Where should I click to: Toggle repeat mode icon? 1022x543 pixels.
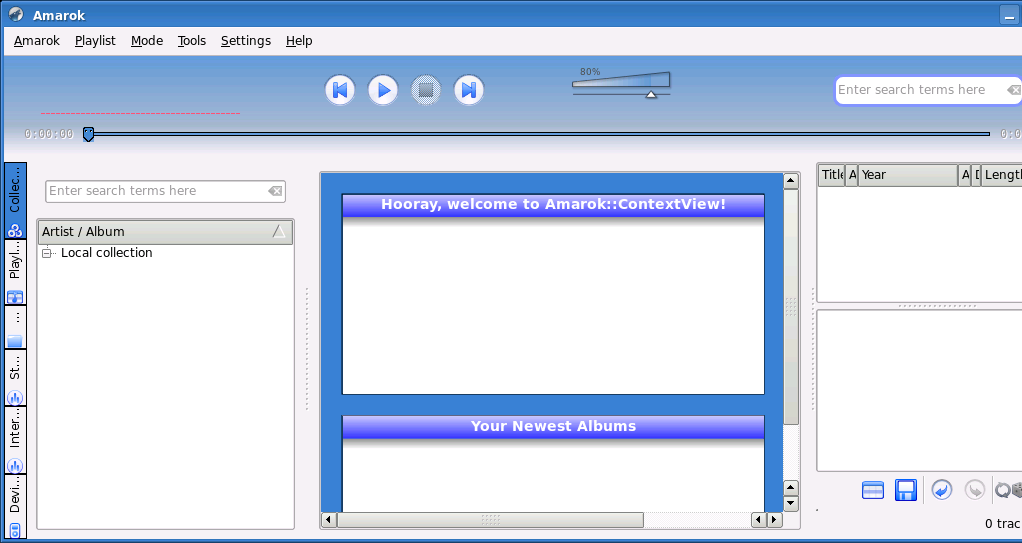pyautogui.click(x=1002, y=490)
